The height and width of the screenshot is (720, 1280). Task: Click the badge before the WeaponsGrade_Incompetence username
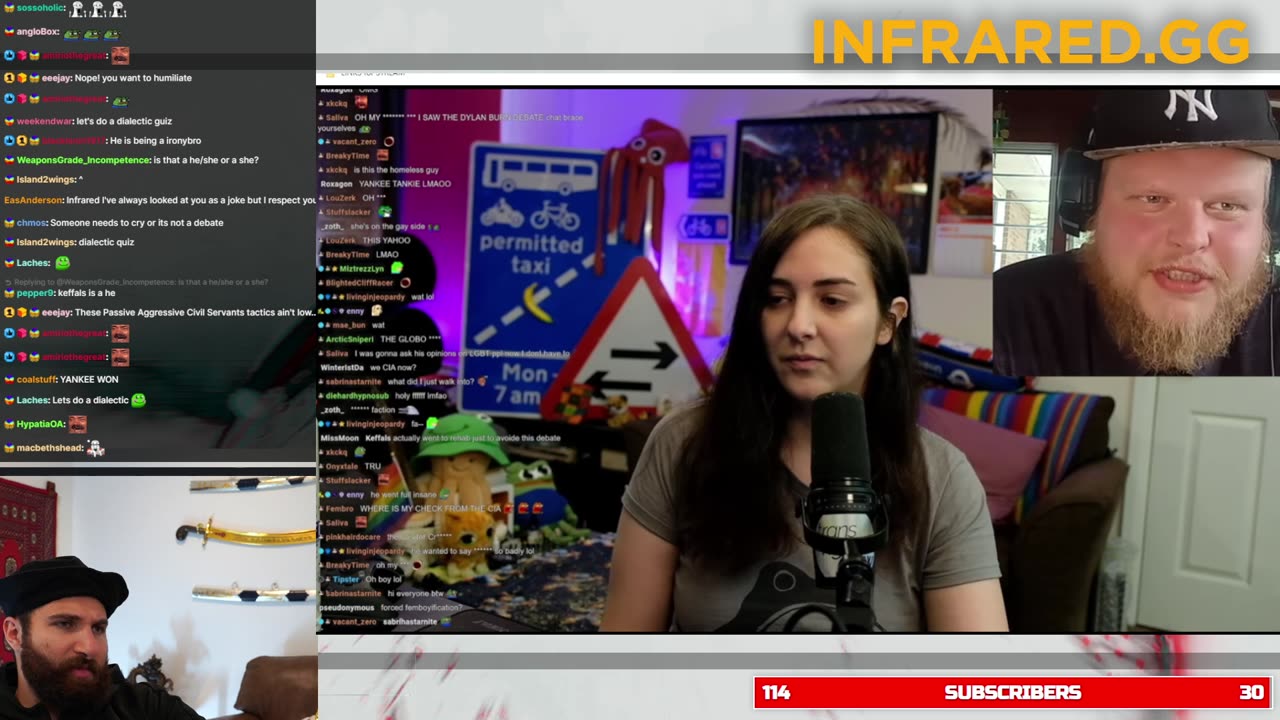click(9, 160)
